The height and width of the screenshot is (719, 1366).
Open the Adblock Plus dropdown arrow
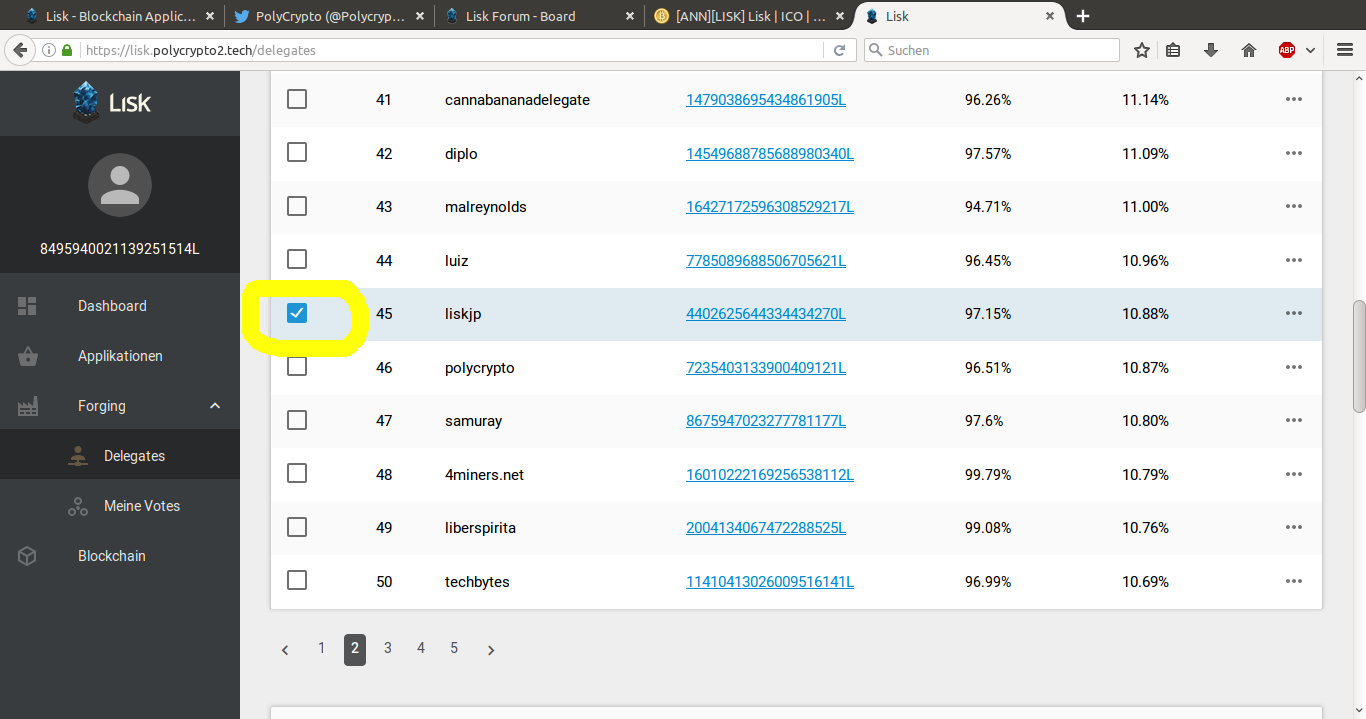[1311, 50]
